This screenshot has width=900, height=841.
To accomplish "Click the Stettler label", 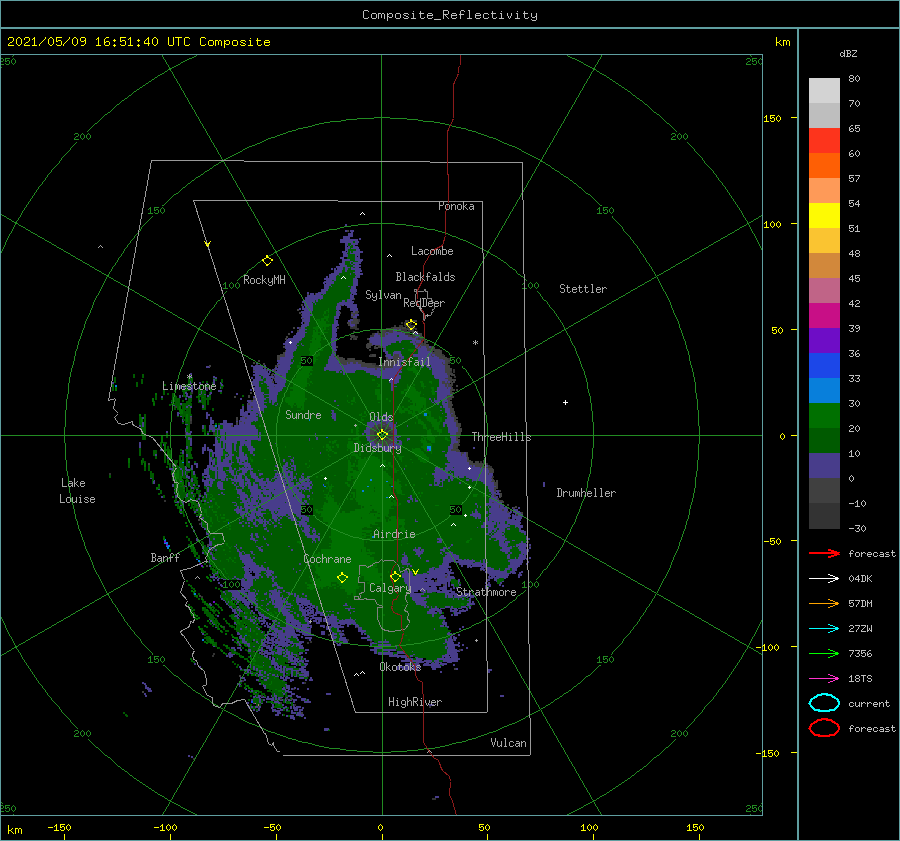I will point(583,289).
